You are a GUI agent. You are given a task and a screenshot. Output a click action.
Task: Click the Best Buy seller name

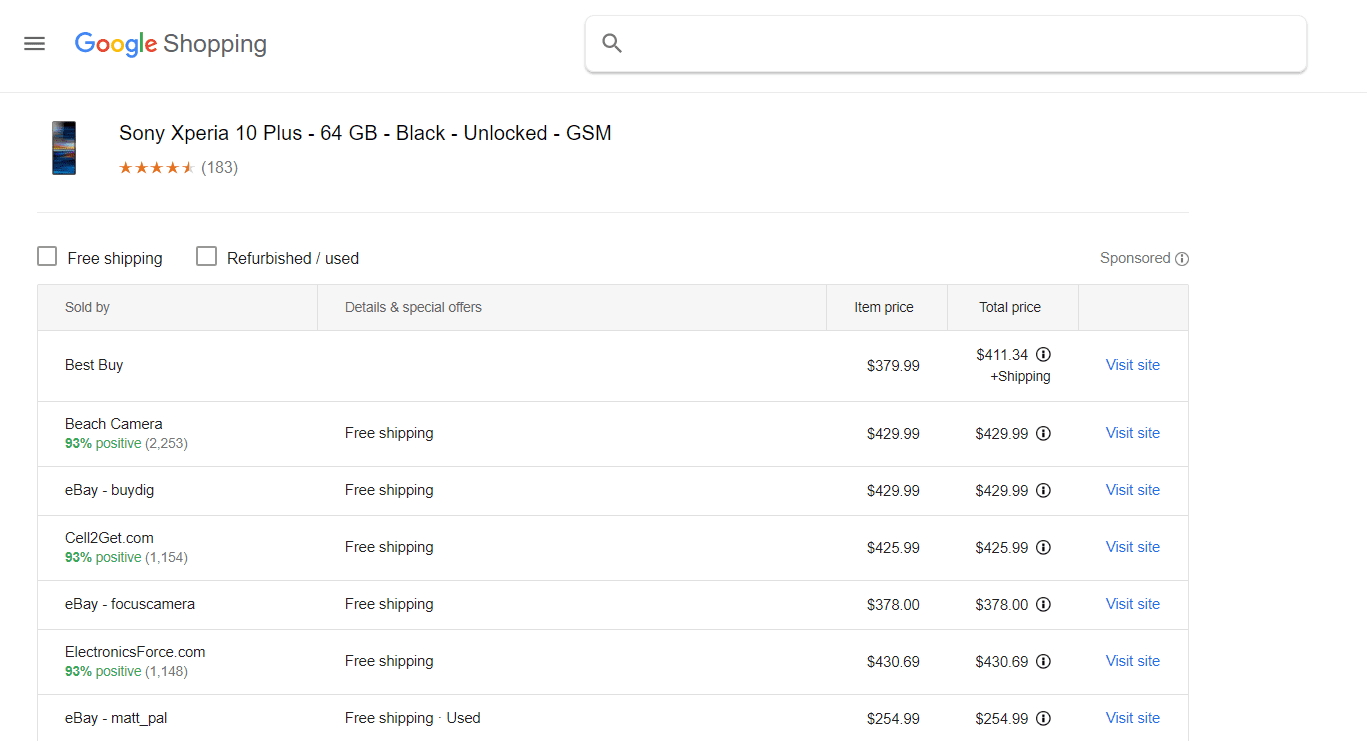[x=94, y=365]
